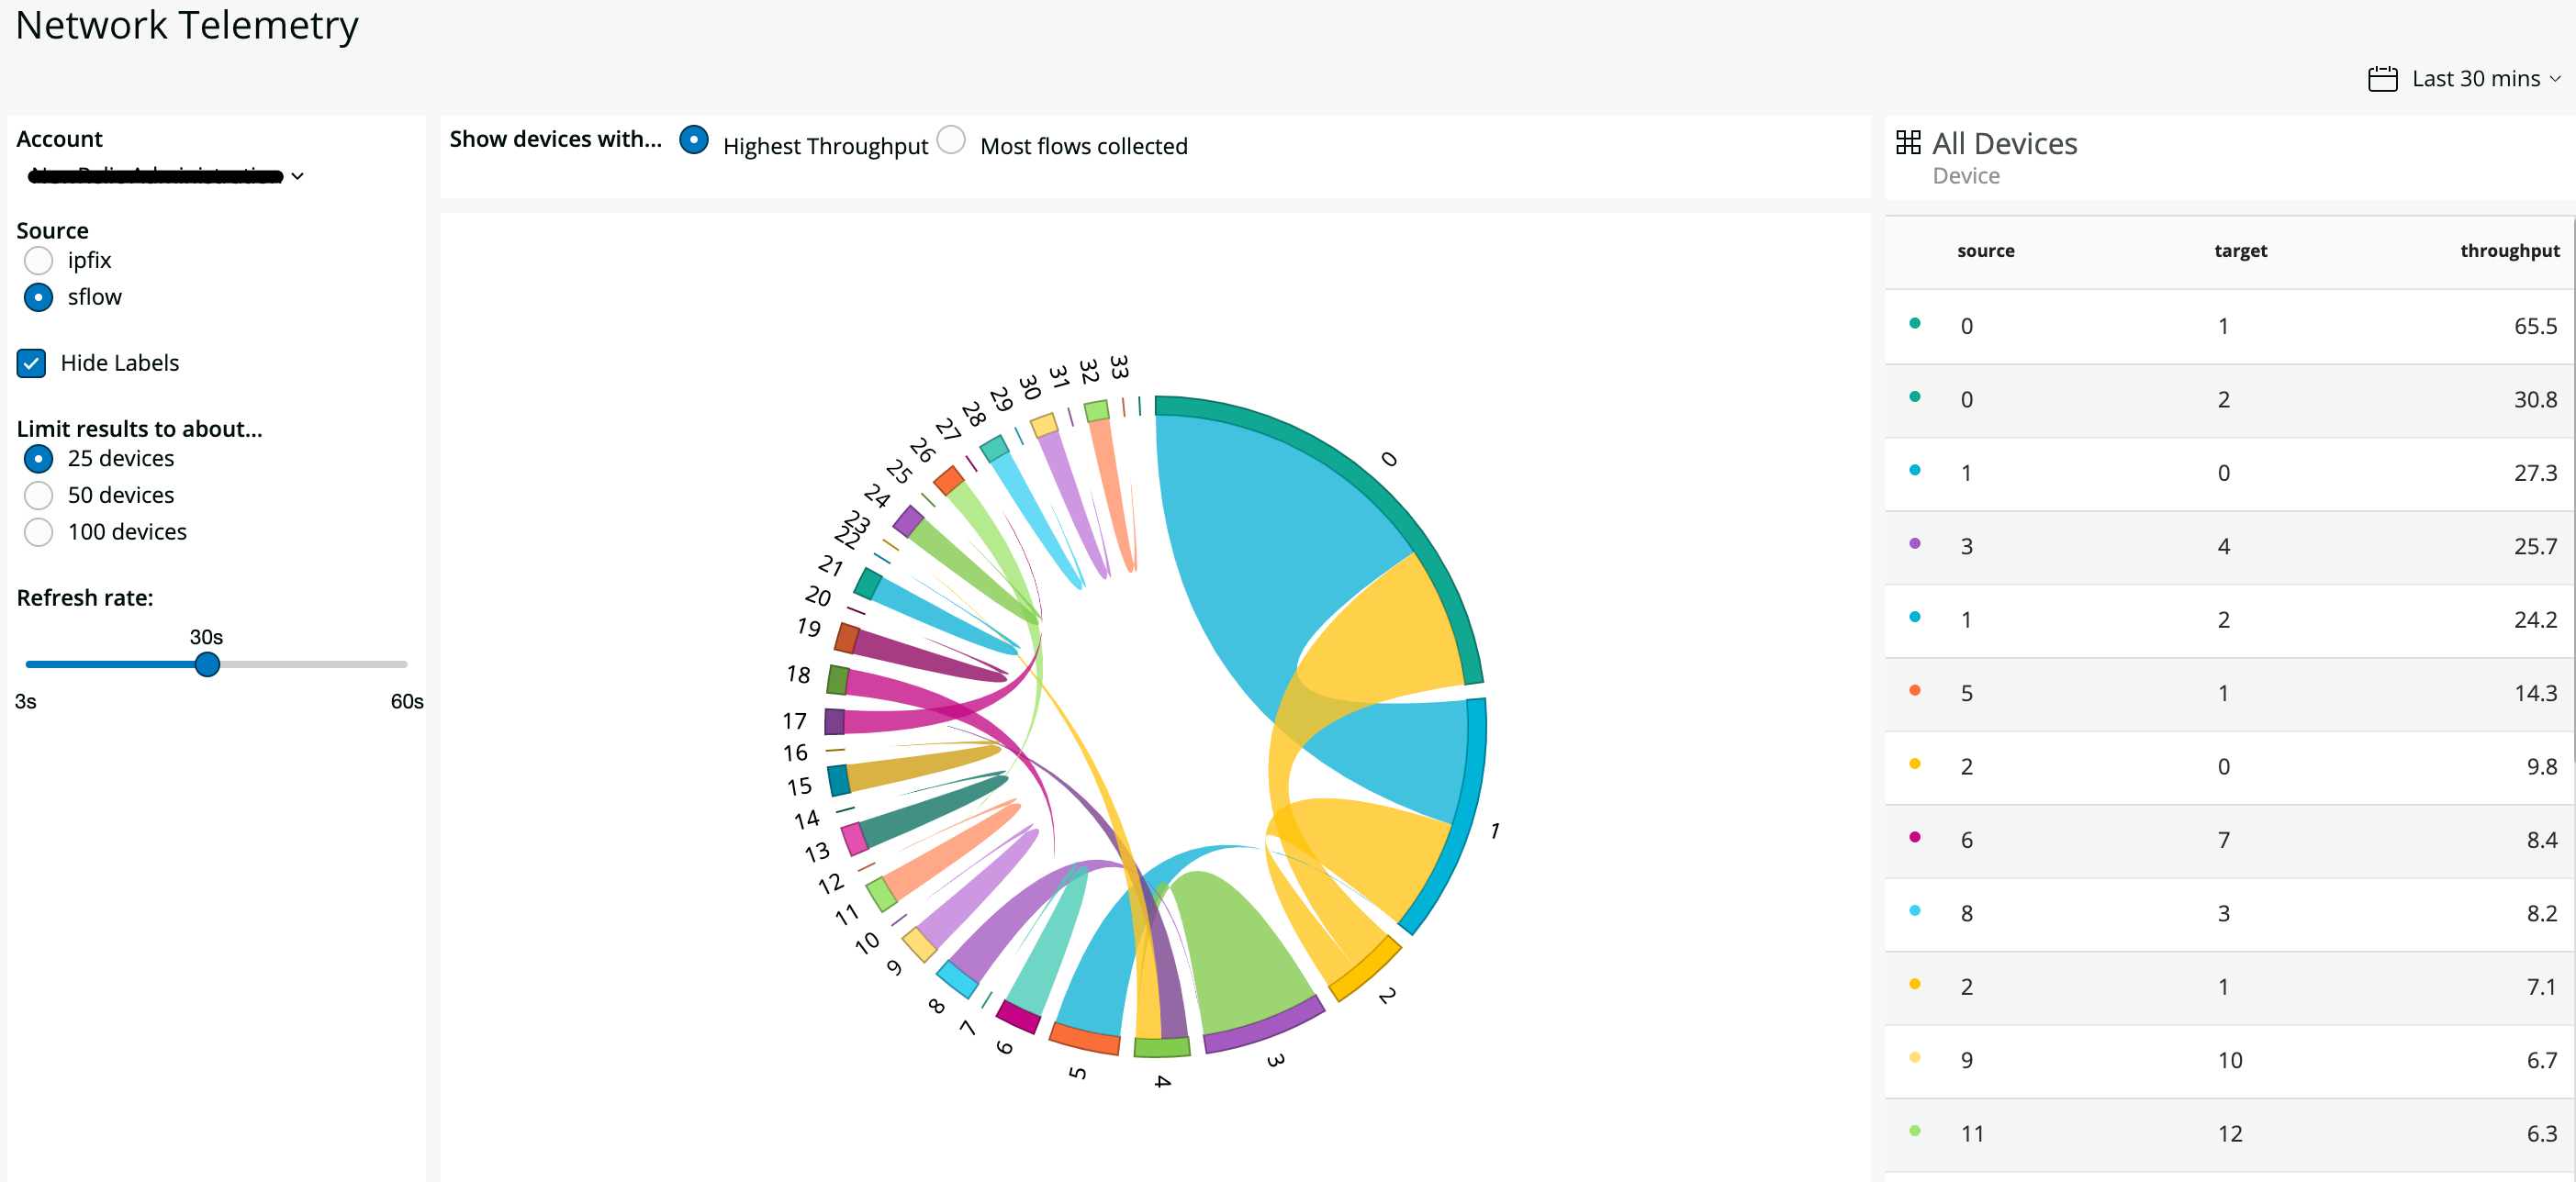This screenshot has height=1182, width=2576.
Task: Sort table by source column header
Action: (1985, 251)
